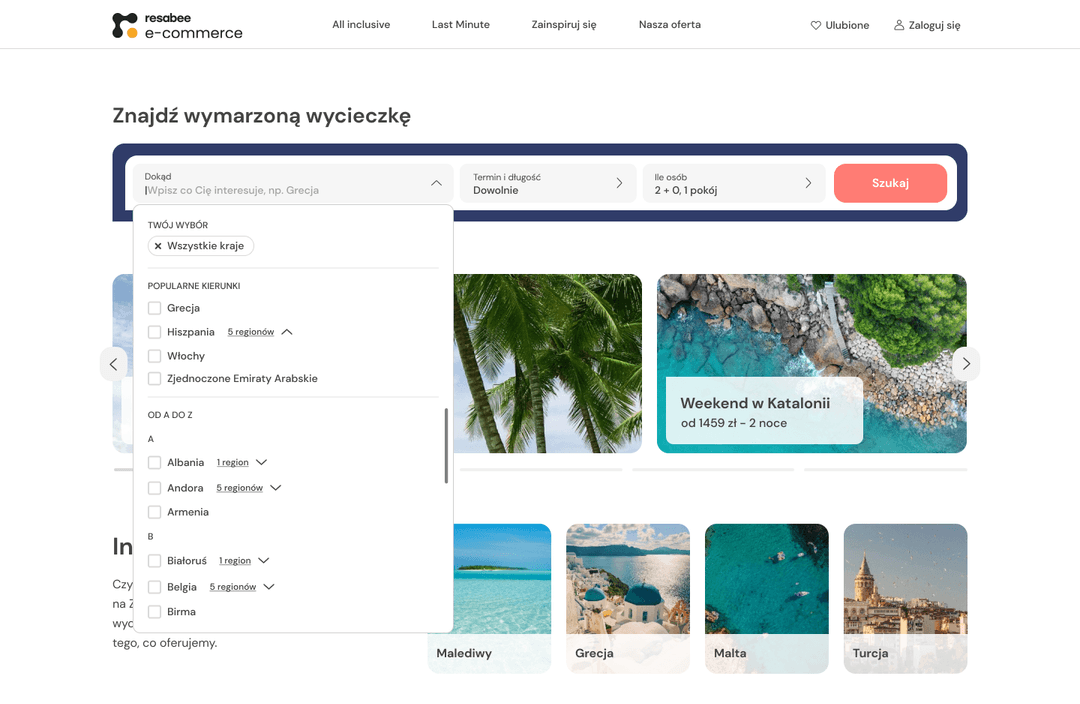Collapse the Dokąd destination panel via its chevron
Viewport: 1080px width, 704px height.
coord(436,183)
